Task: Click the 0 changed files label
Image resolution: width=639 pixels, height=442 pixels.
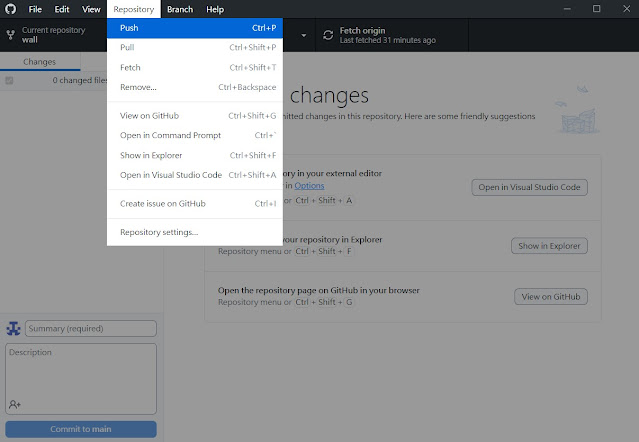Action: 79,80
